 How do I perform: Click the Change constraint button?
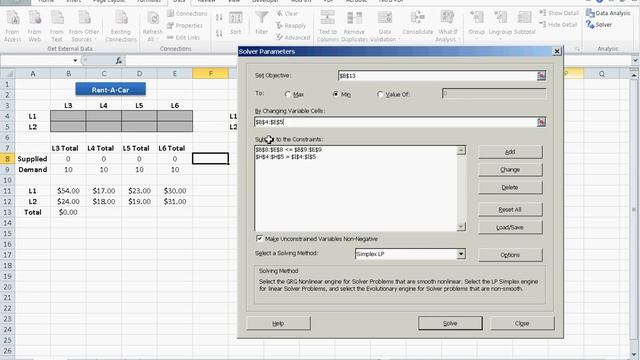tap(510, 169)
